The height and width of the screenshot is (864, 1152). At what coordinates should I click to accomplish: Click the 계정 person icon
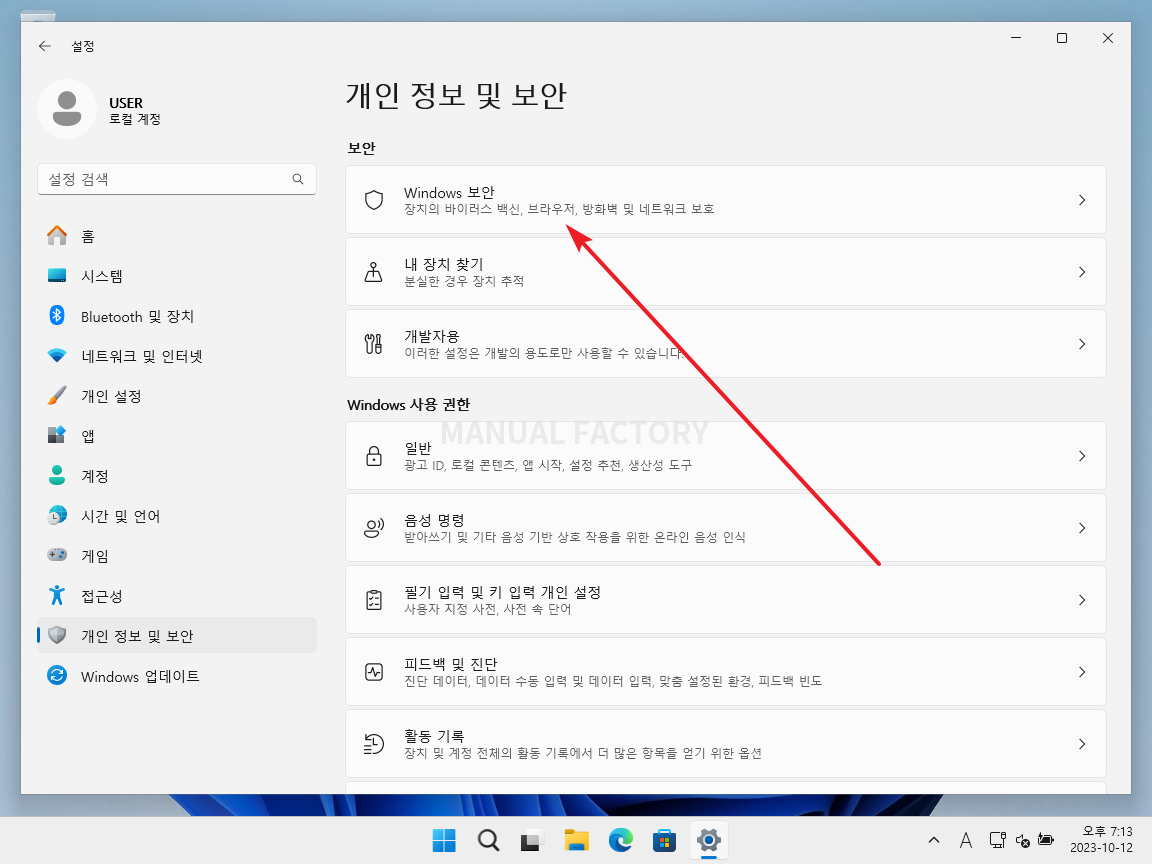pyautogui.click(x=57, y=475)
